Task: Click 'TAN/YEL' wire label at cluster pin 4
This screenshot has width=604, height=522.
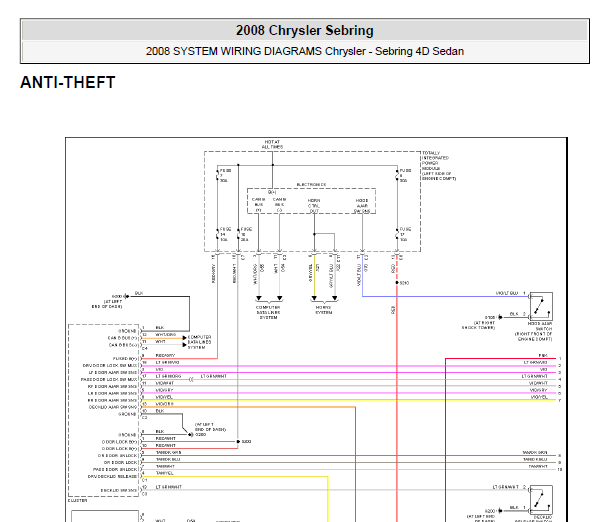Action: click(164, 473)
